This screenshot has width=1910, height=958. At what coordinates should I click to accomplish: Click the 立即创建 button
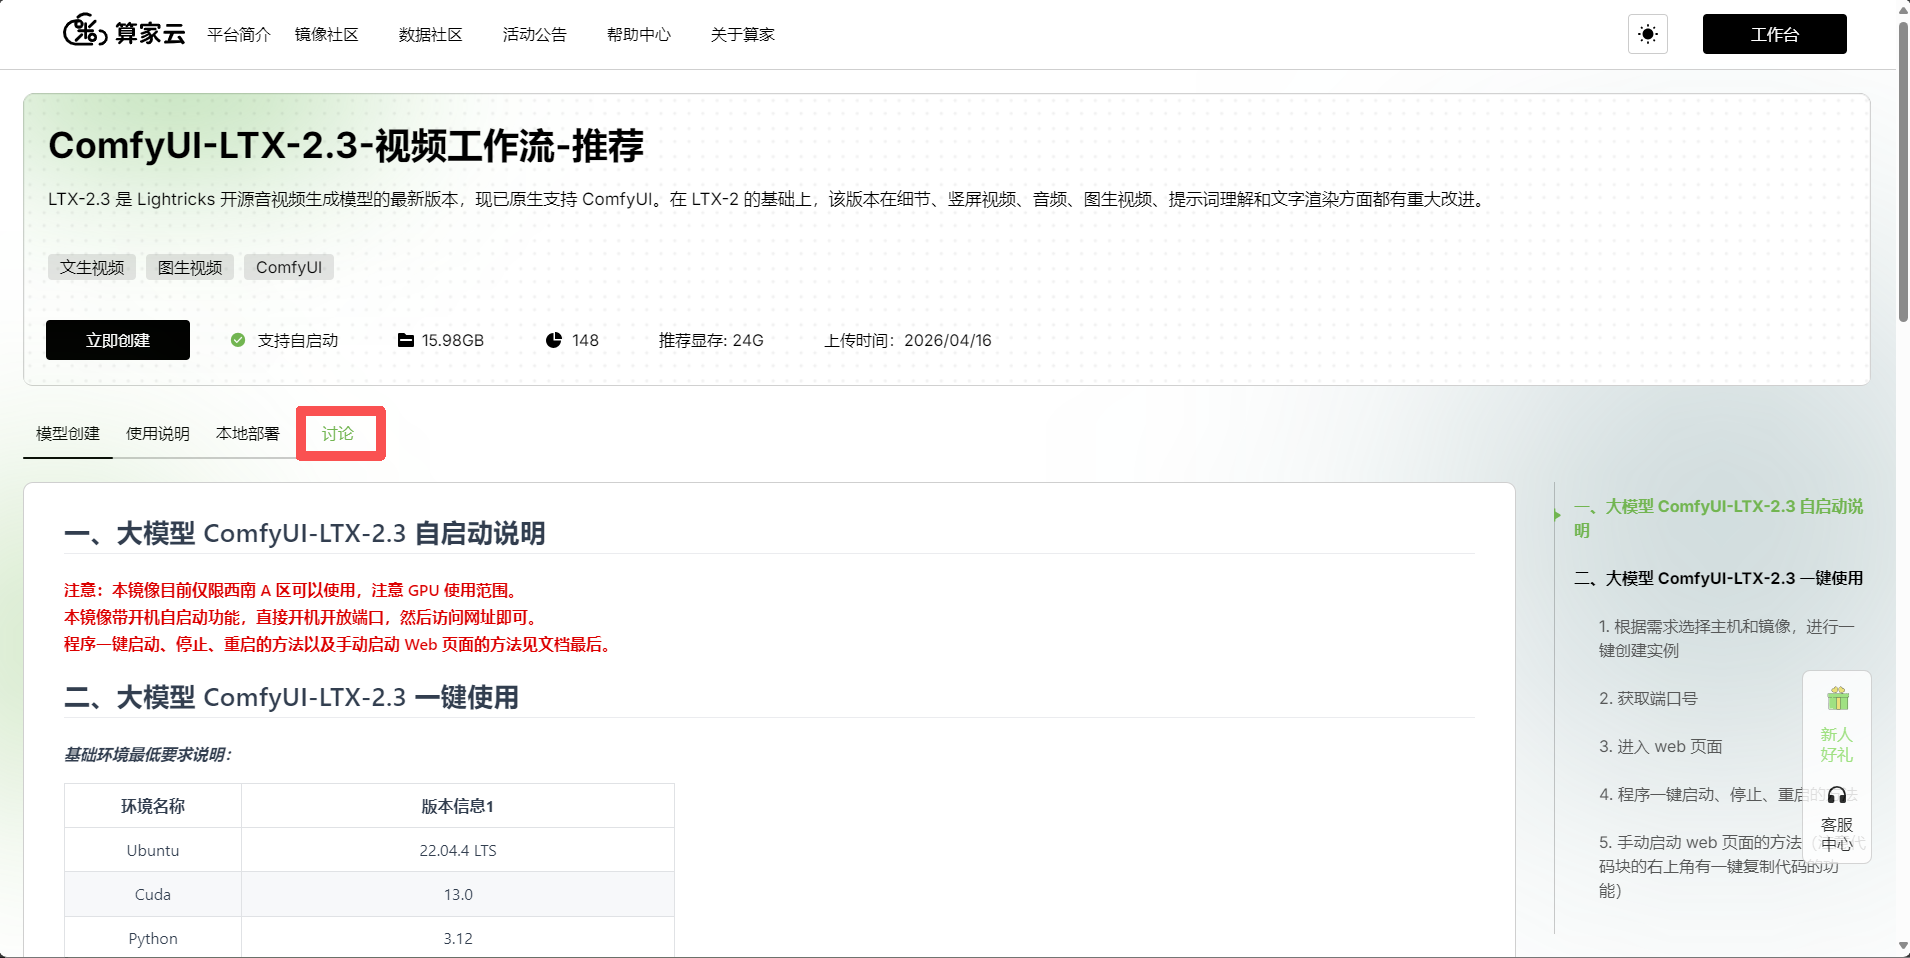(x=118, y=340)
